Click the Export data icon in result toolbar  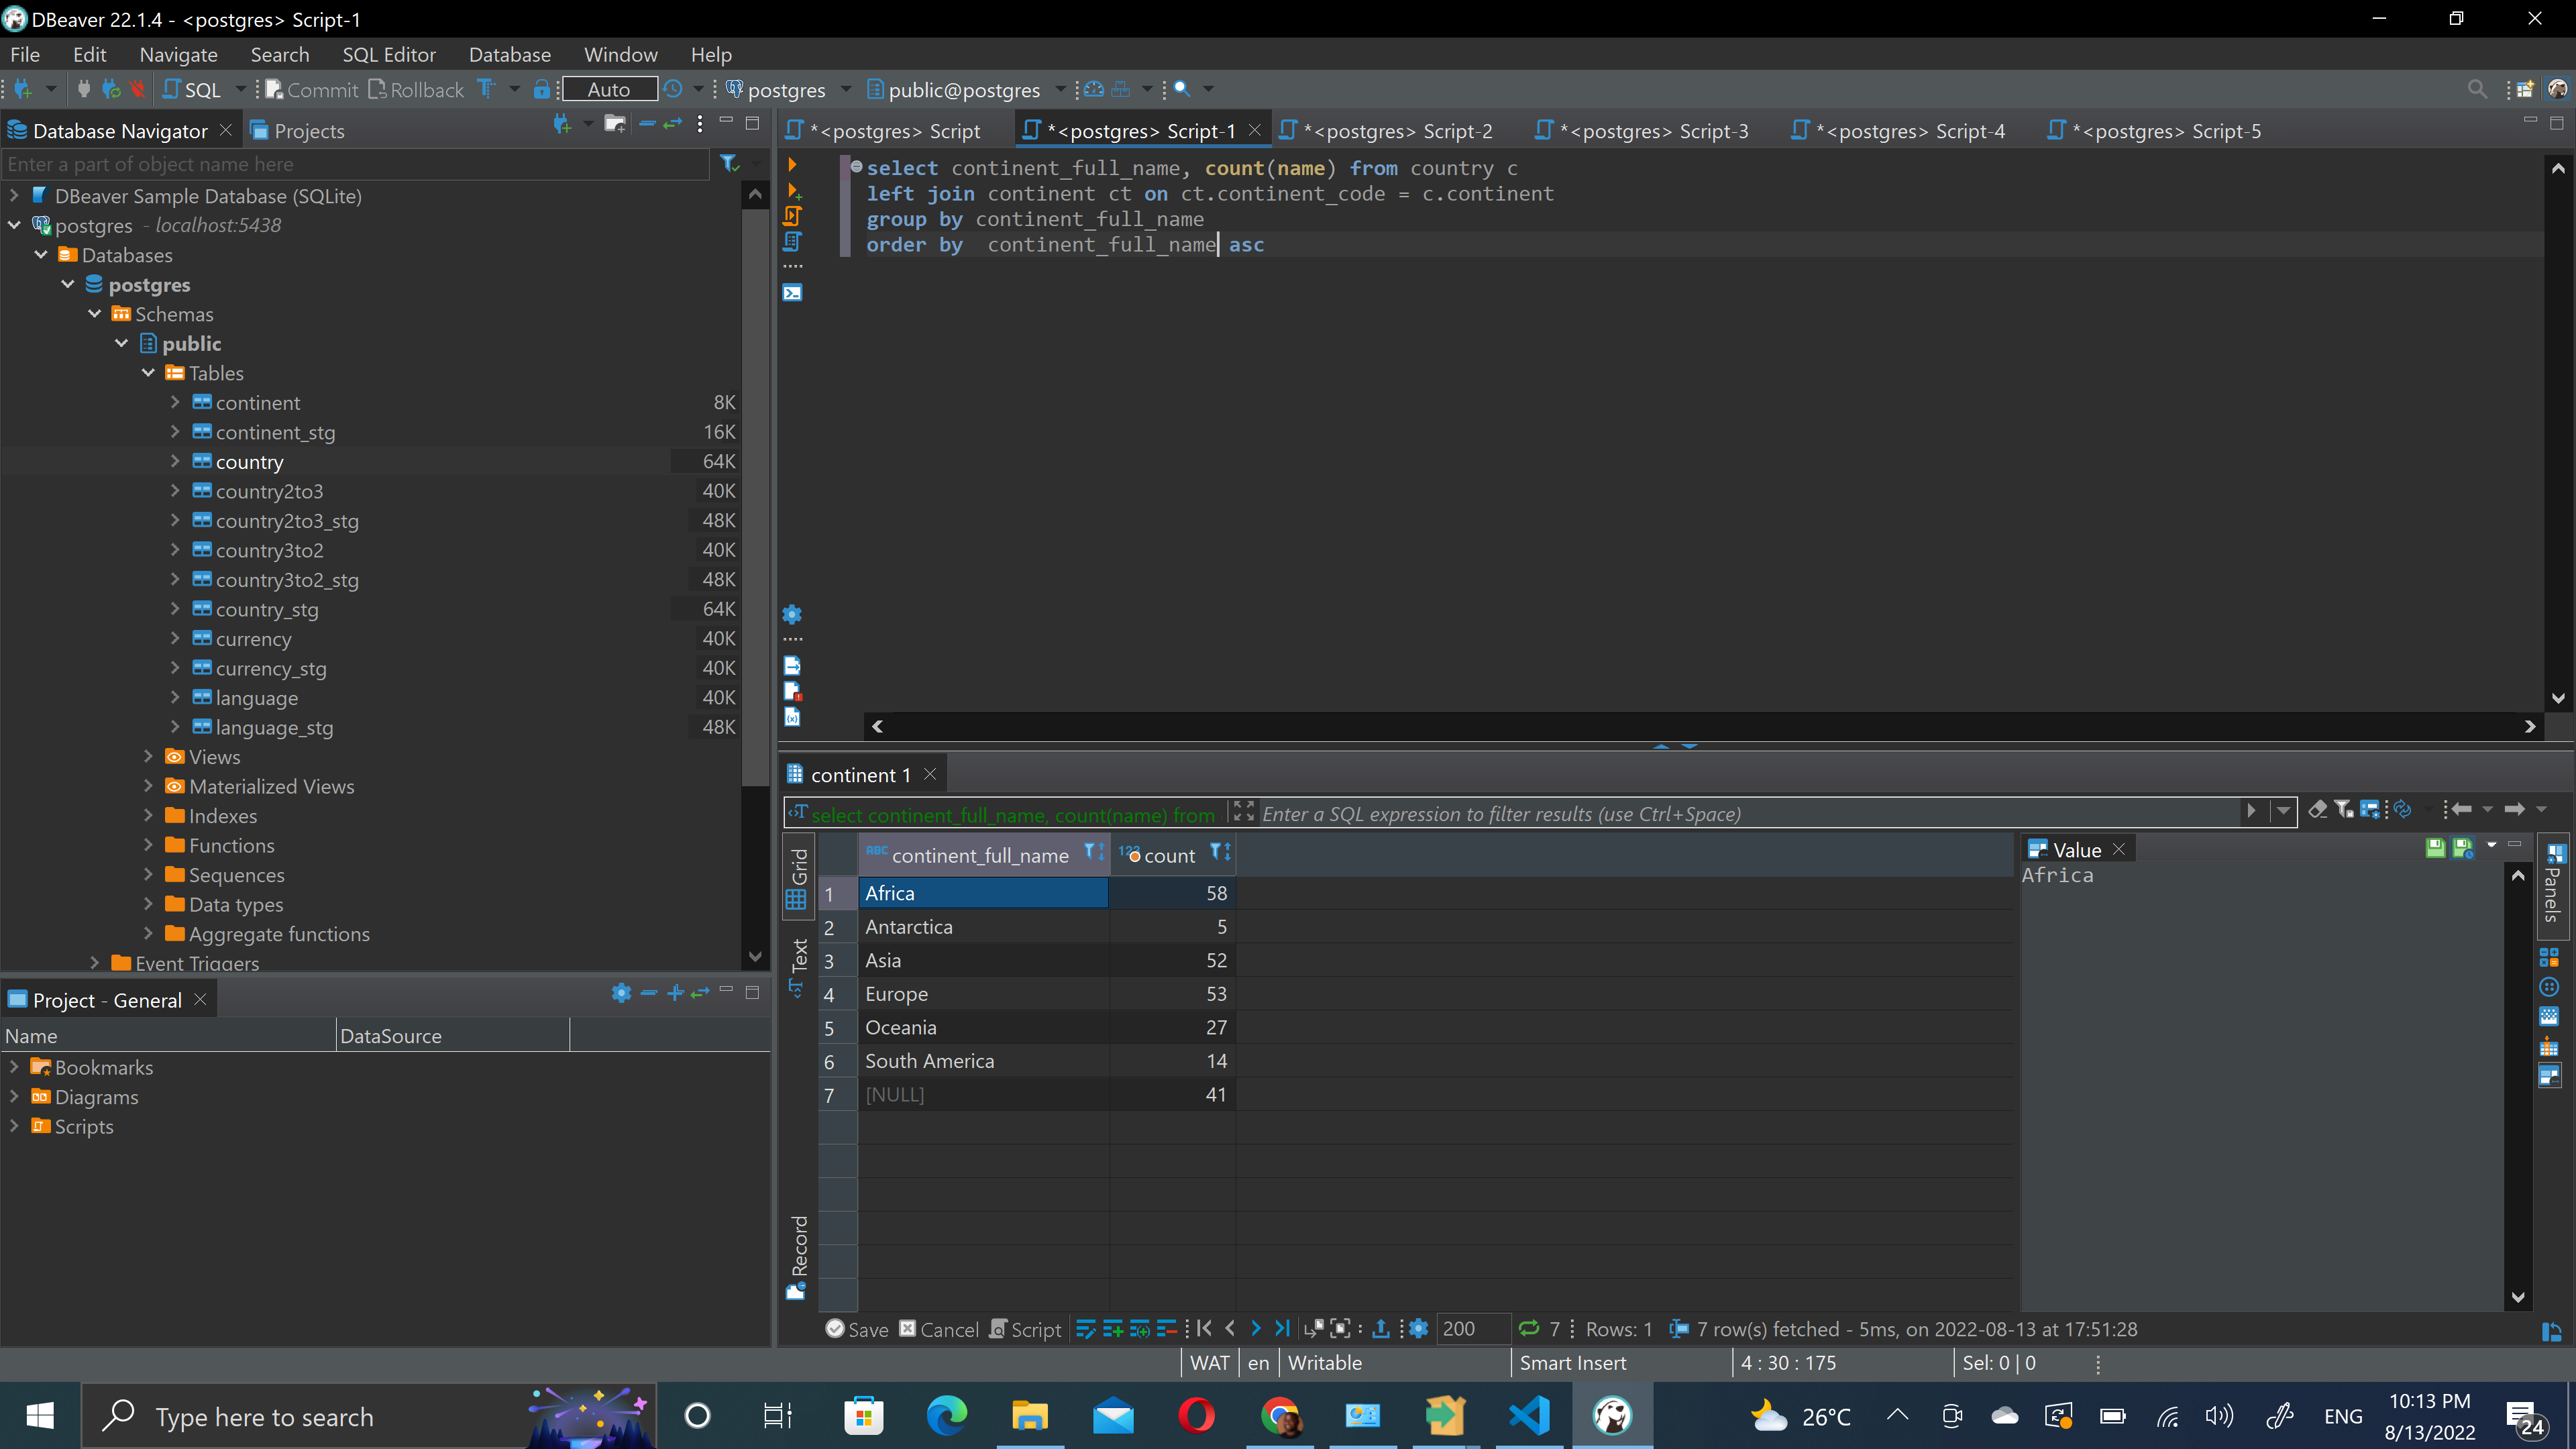click(x=1381, y=1329)
